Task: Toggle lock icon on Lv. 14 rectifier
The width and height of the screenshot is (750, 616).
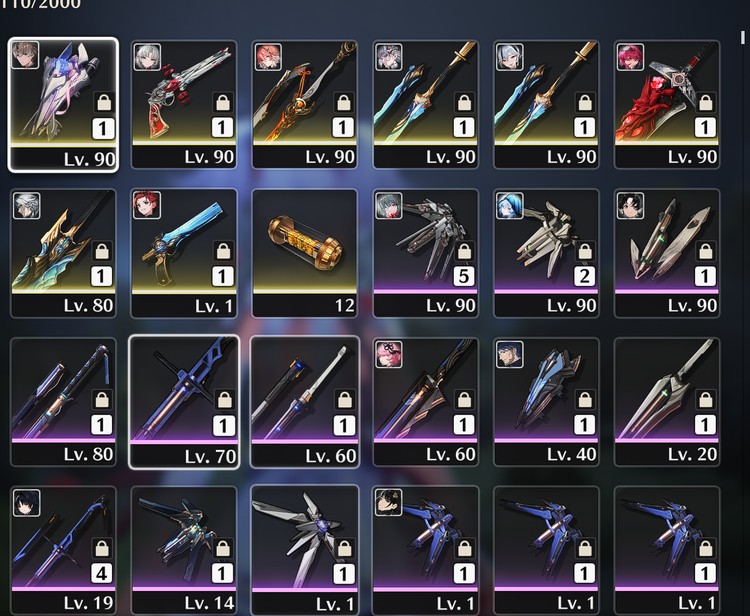Action: coord(222,548)
